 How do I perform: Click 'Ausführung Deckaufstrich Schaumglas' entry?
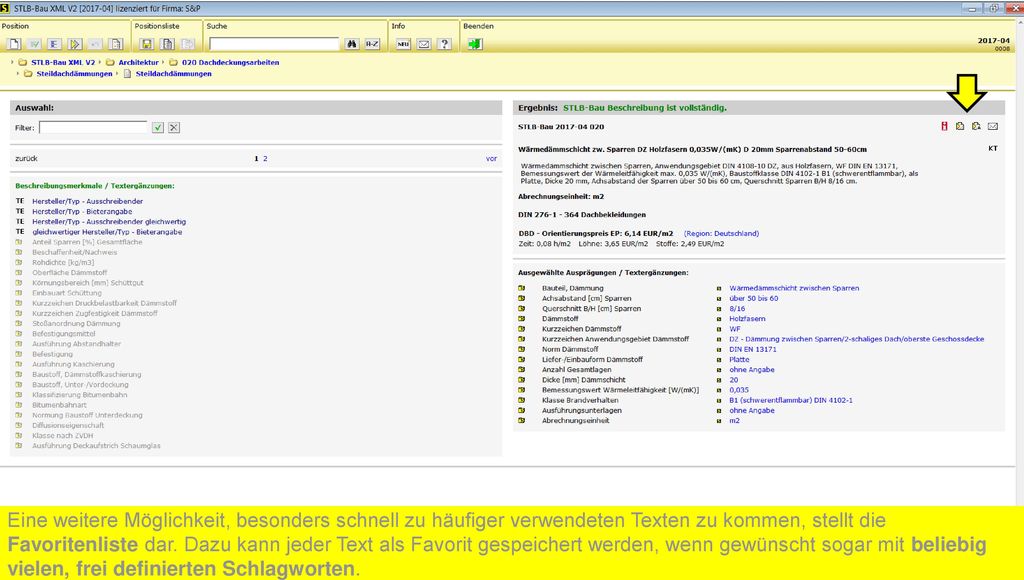tap(96, 445)
